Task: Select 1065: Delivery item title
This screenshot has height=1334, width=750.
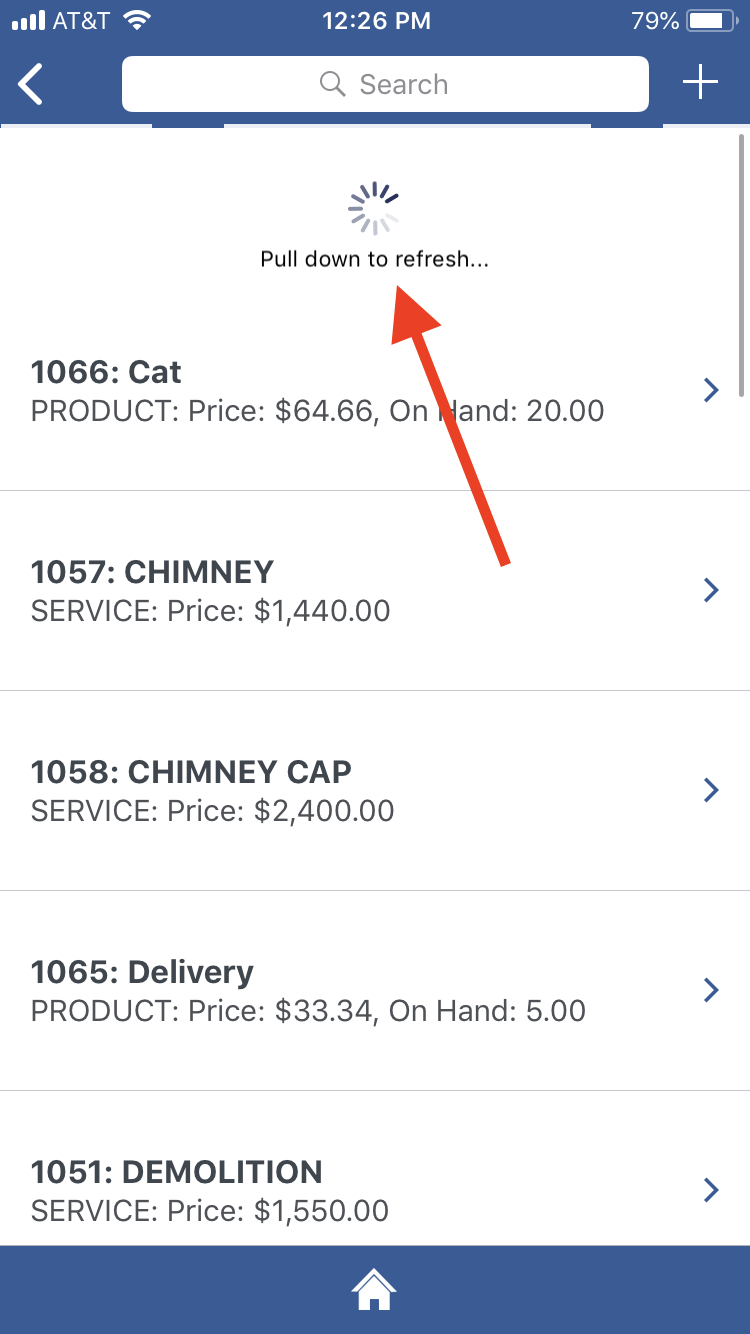Action: click(x=142, y=972)
